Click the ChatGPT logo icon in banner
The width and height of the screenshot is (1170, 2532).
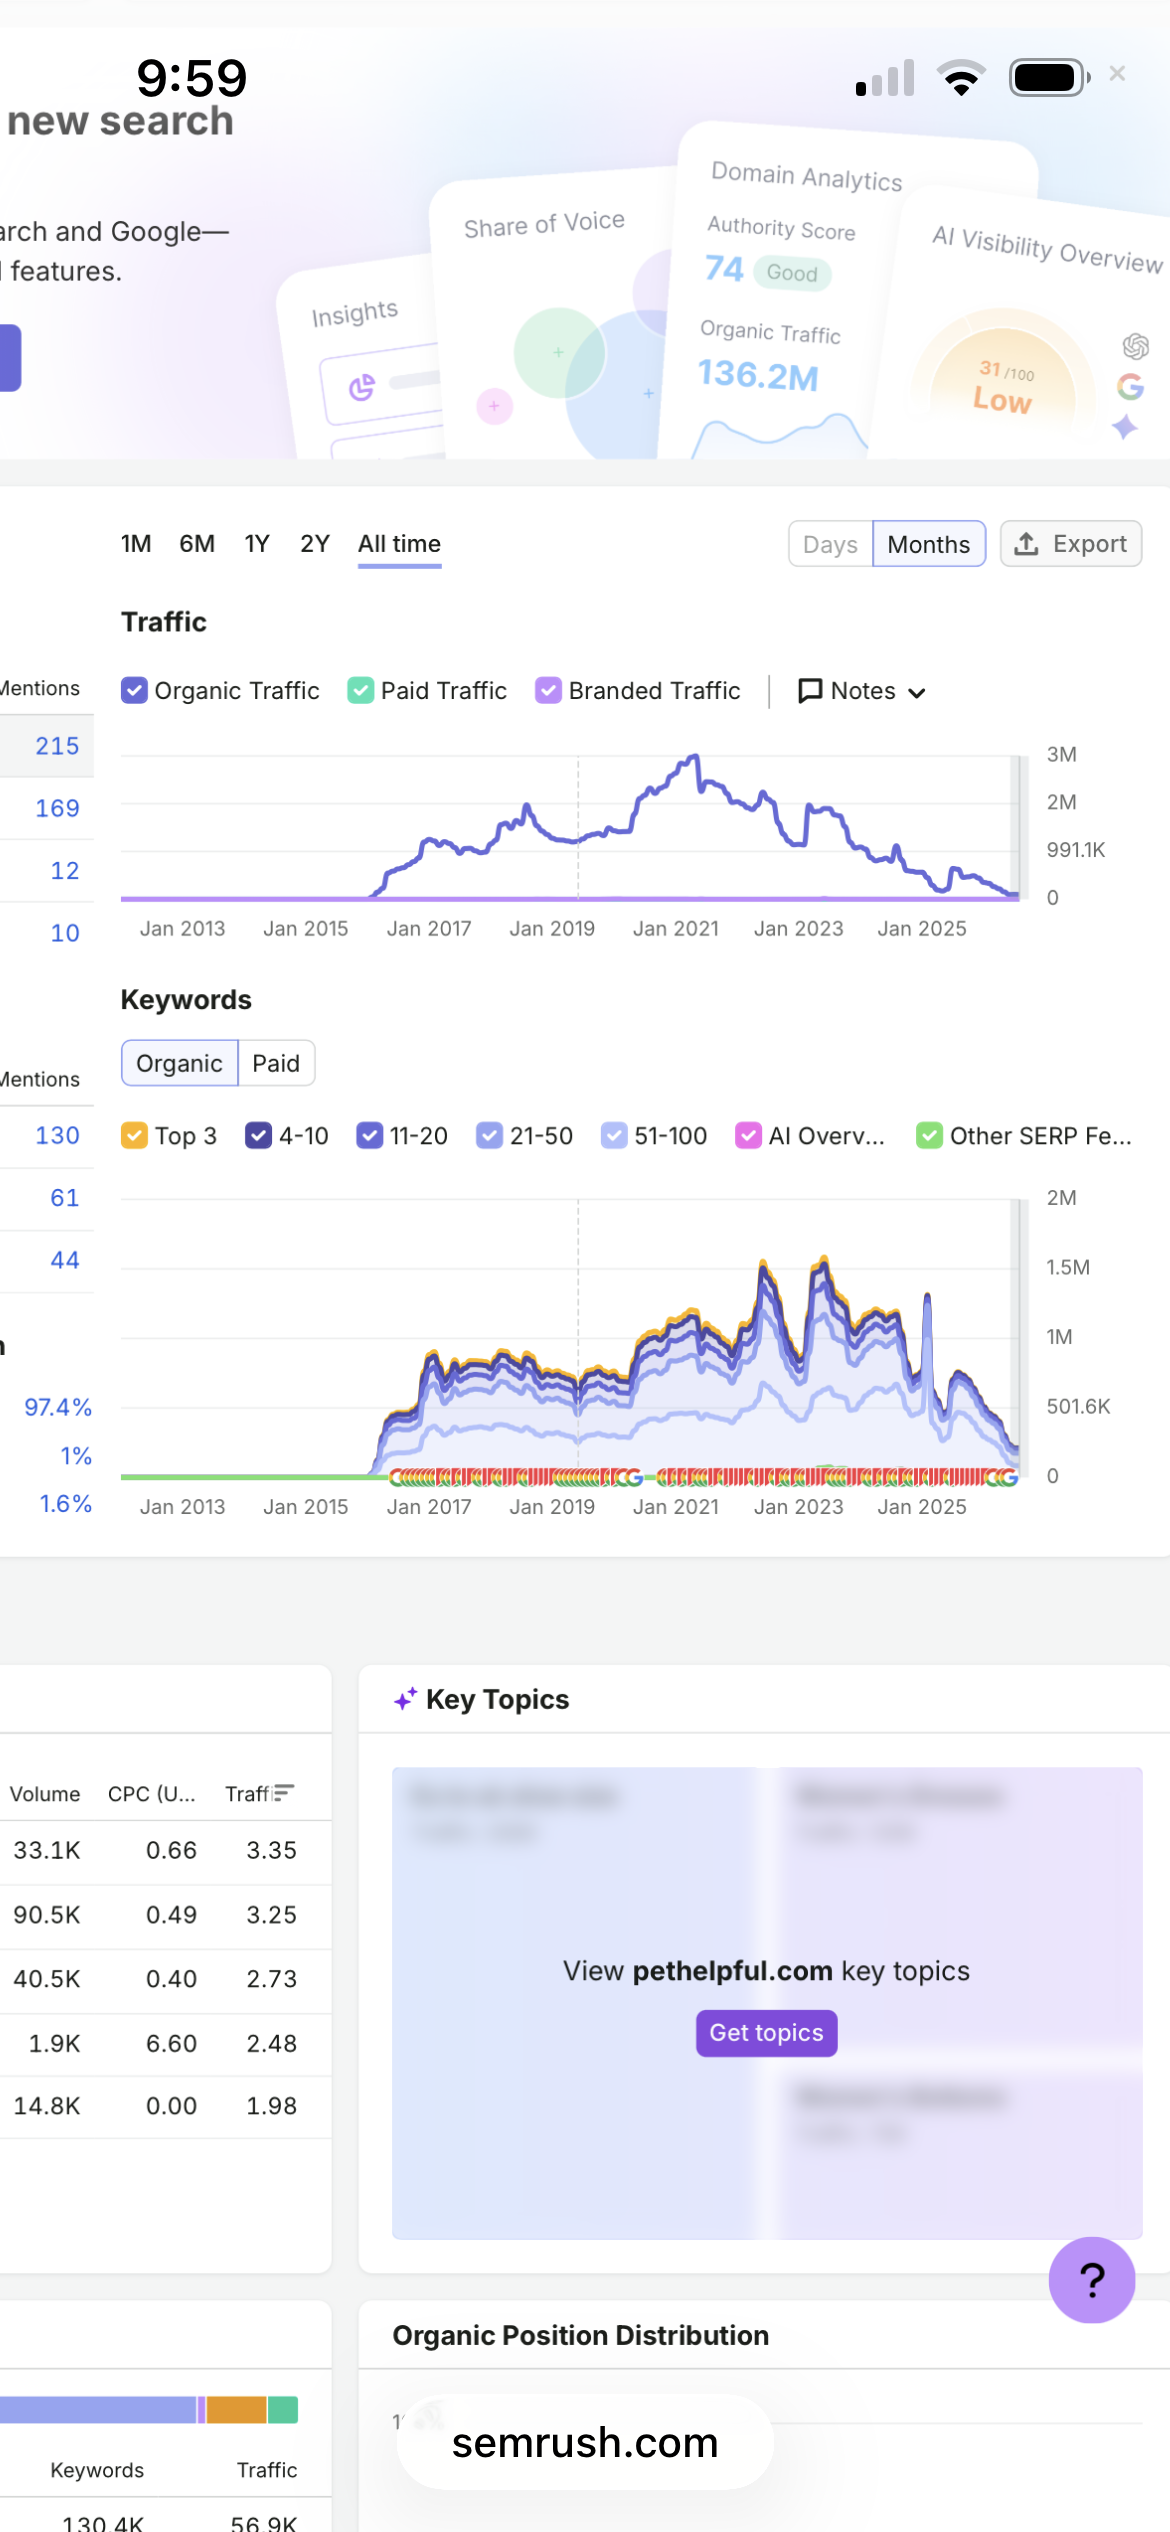1135,346
